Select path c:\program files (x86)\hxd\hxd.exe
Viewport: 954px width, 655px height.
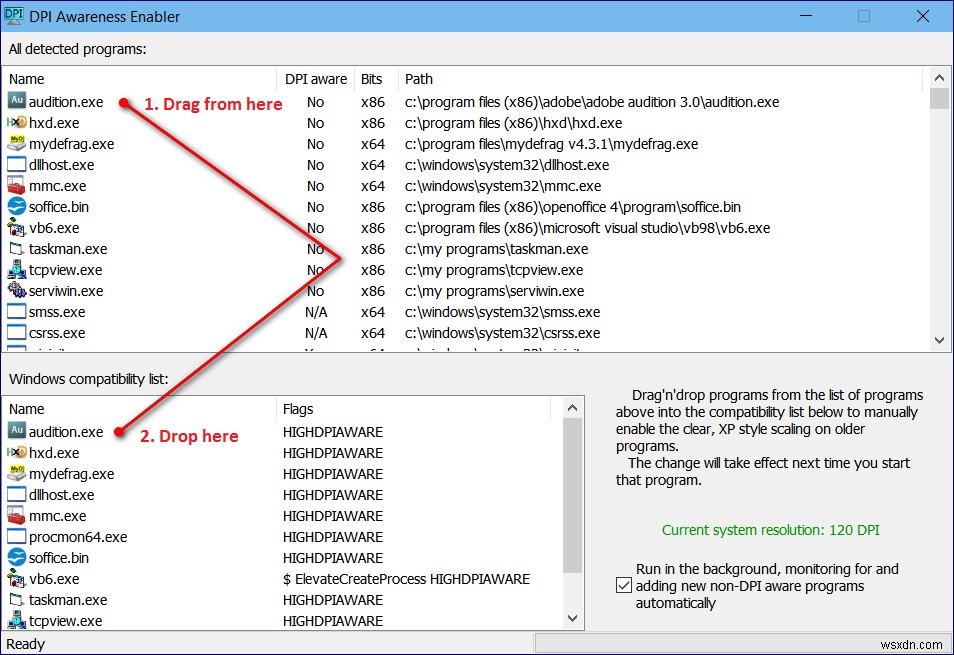pyautogui.click(x=514, y=123)
